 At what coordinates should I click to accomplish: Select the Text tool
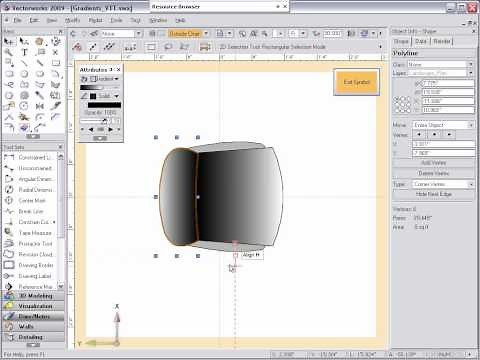pos(24,52)
